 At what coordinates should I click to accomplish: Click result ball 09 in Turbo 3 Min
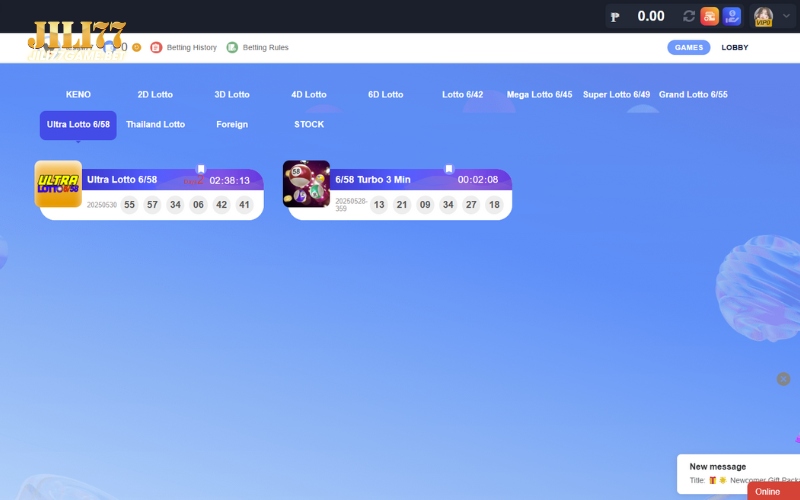[x=425, y=205]
